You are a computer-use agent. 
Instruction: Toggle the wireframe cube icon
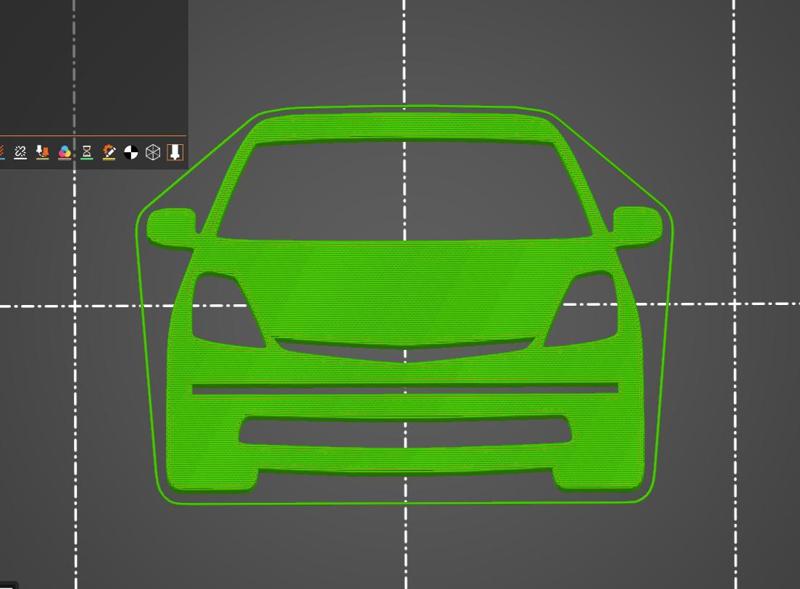153,152
